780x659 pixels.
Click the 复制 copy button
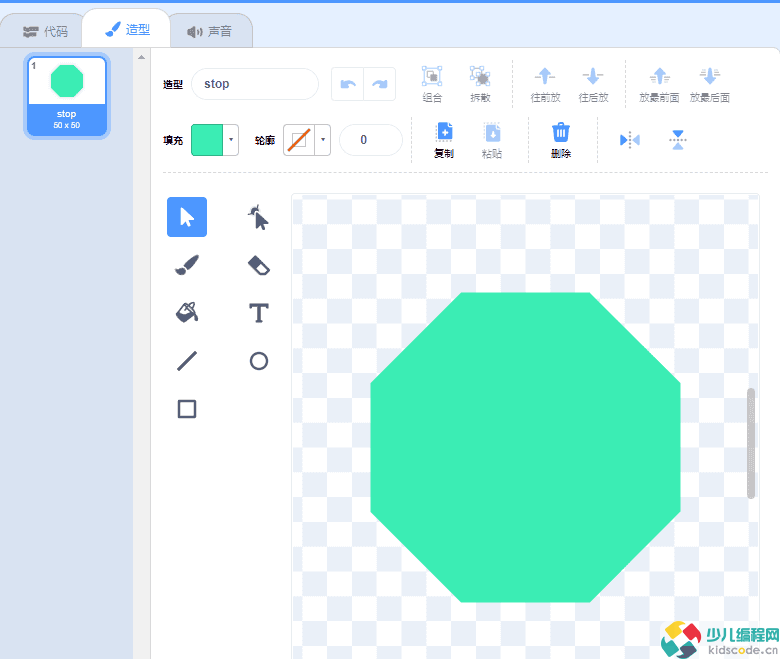coord(444,140)
